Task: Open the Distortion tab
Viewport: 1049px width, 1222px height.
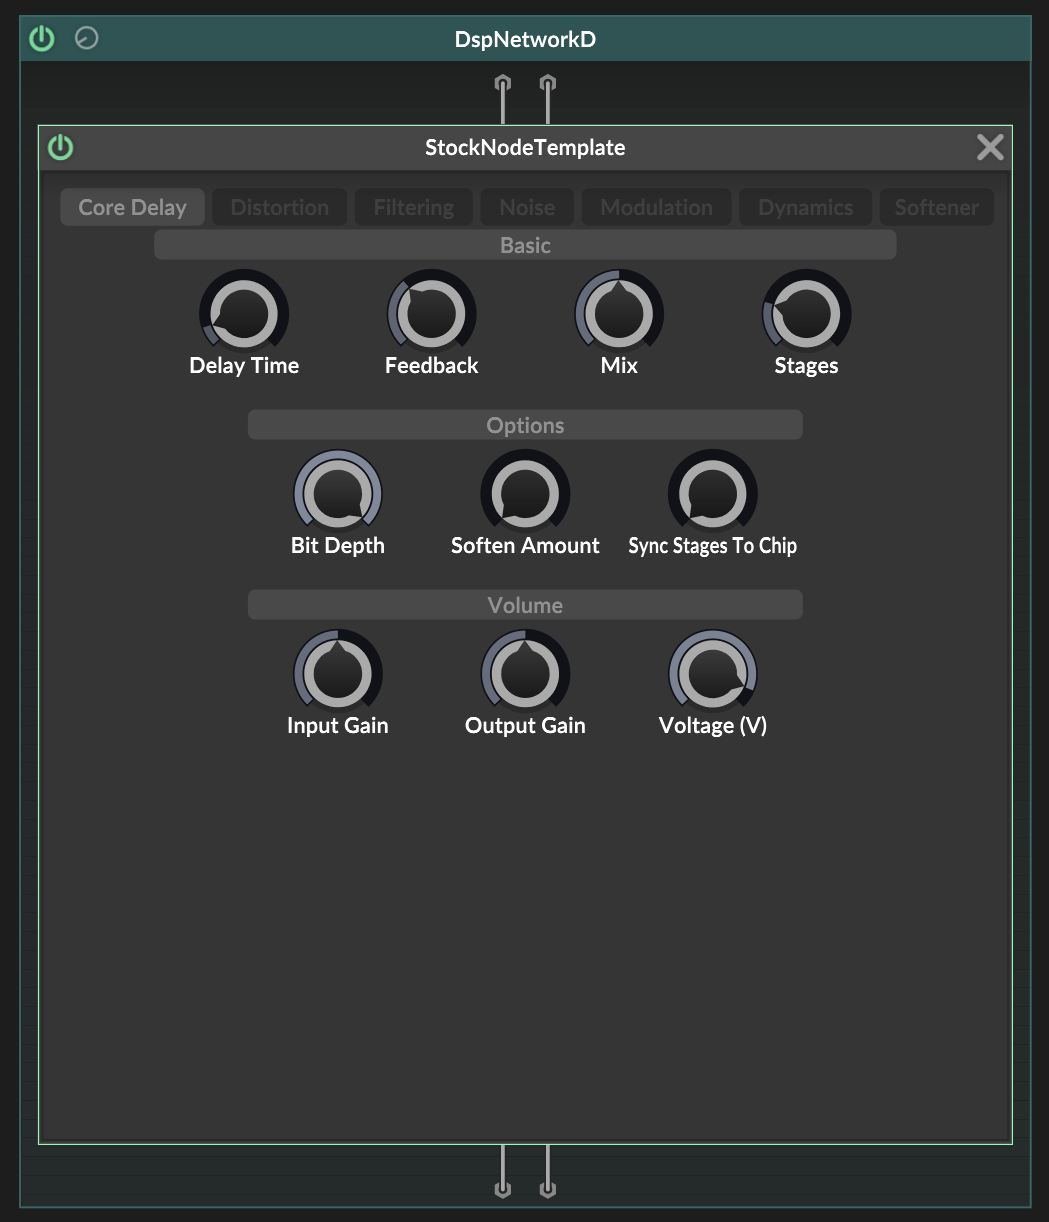Action: 279,207
